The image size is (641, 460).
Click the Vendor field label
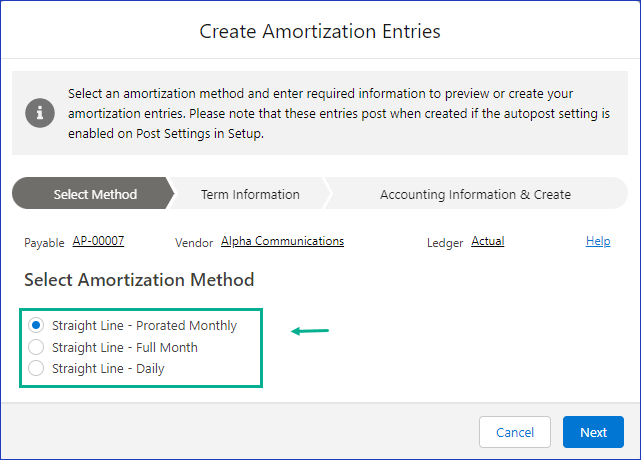click(x=194, y=243)
